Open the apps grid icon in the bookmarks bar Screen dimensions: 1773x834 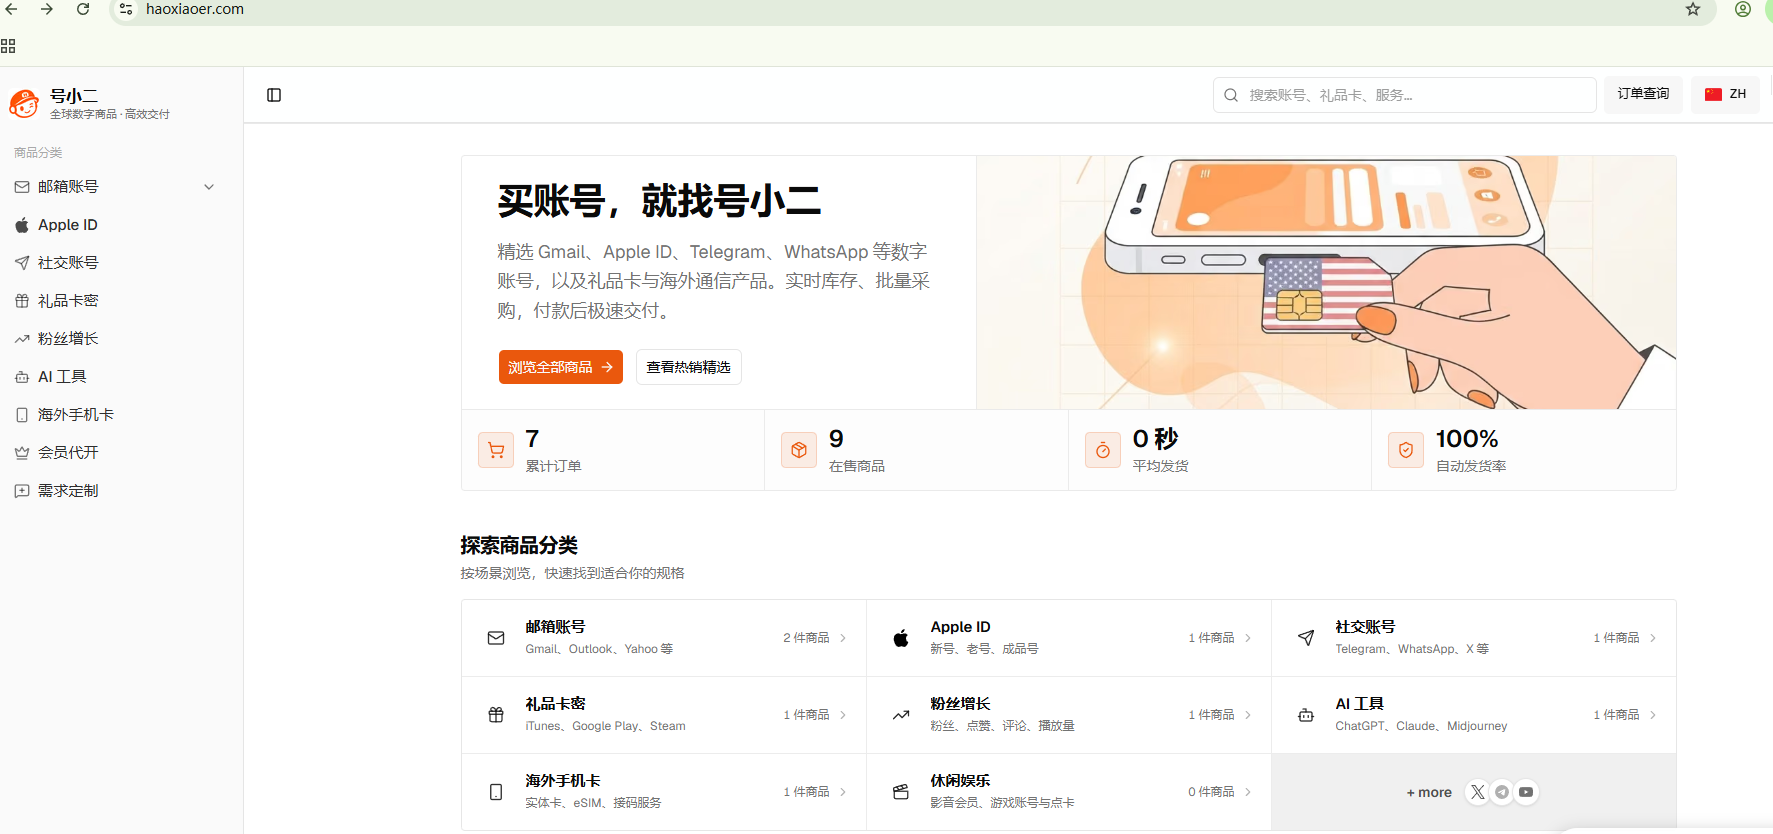pyautogui.click(x=8, y=46)
